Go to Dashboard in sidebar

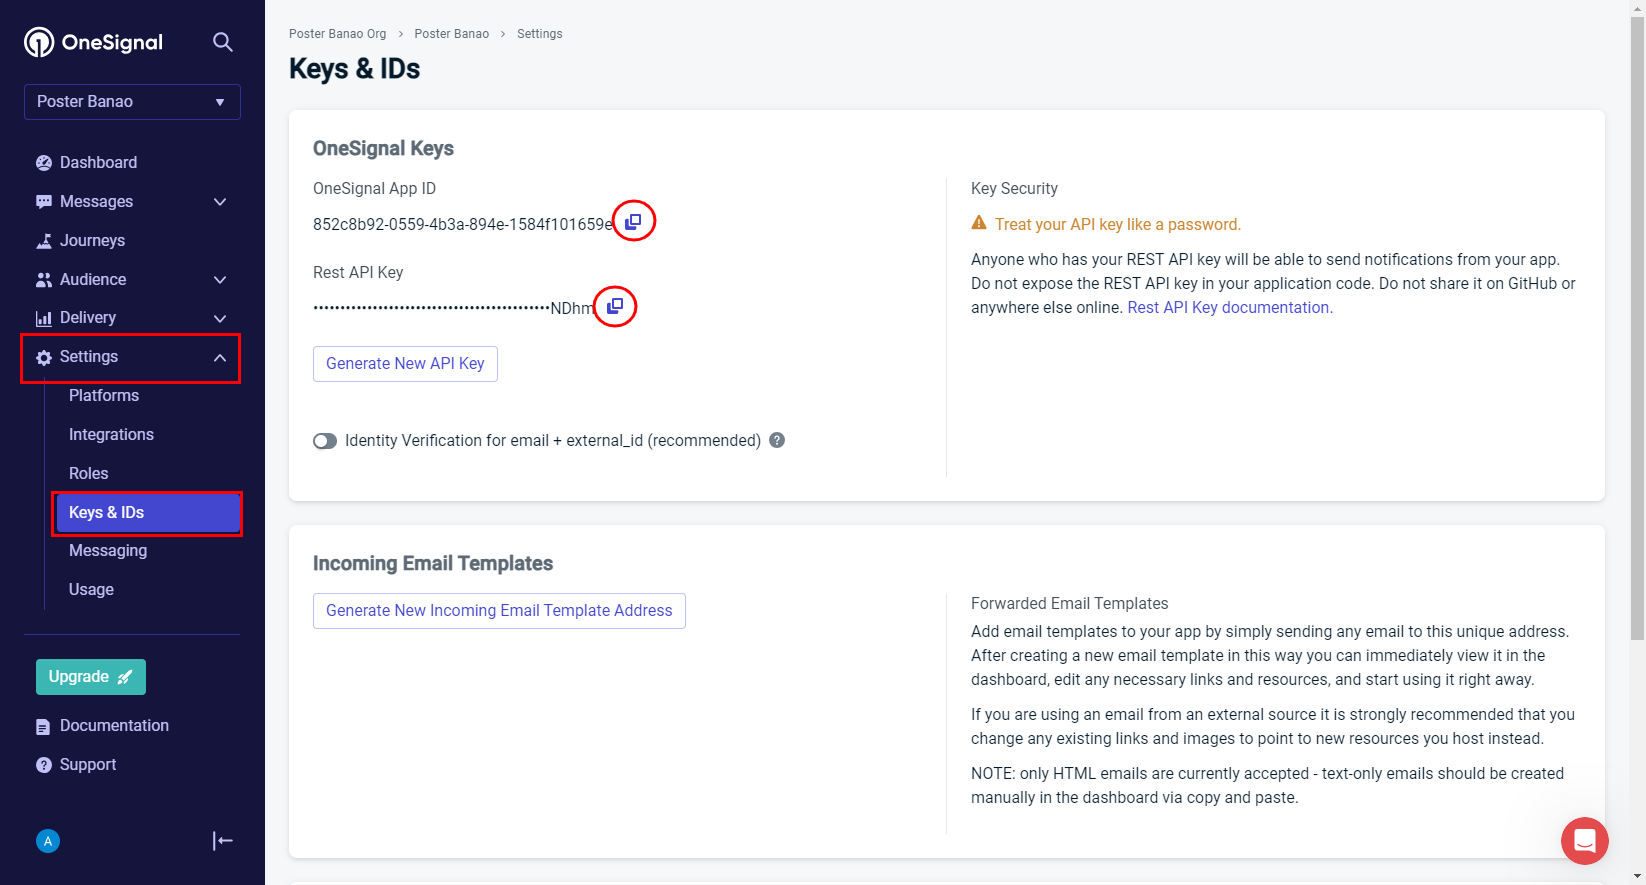point(98,162)
